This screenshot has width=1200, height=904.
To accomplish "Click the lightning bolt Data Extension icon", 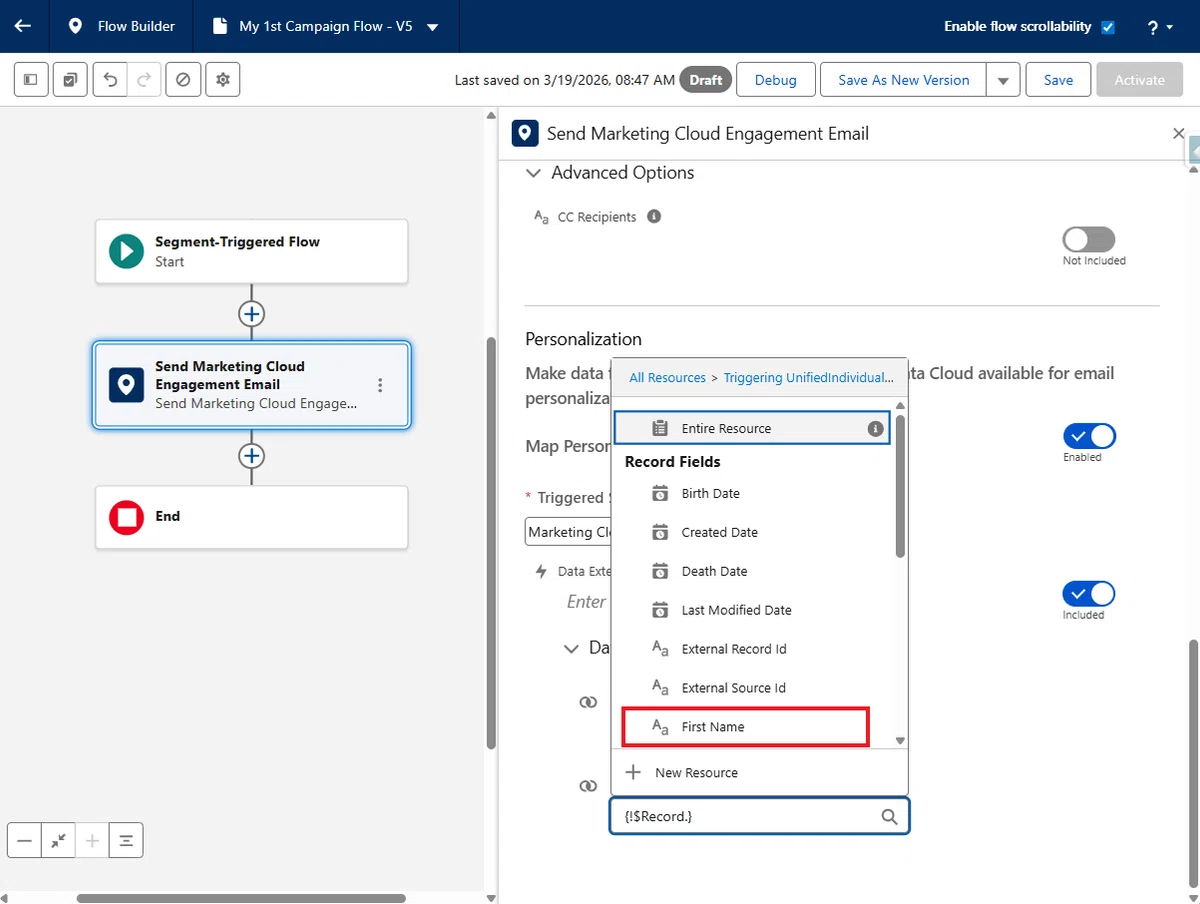I will click(x=542, y=572).
